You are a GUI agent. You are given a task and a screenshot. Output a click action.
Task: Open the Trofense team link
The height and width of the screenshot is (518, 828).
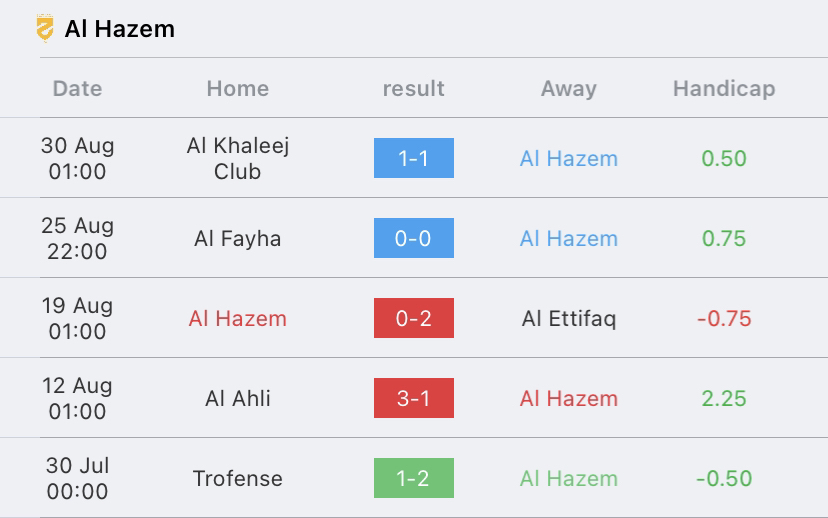[x=238, y=478]
